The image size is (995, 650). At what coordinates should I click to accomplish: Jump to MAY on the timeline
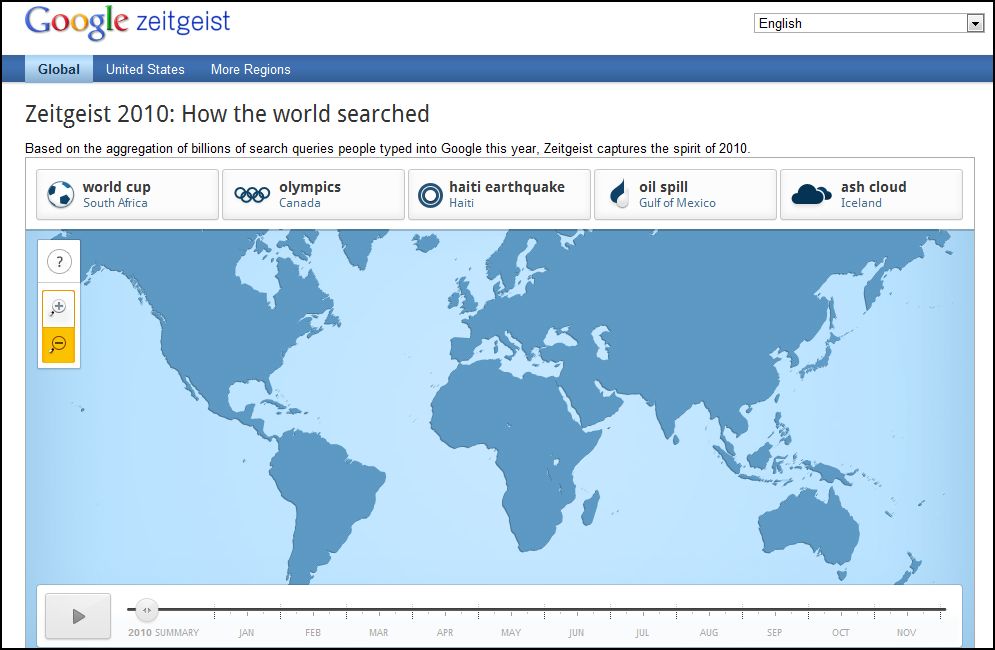[x=511, y=632]
